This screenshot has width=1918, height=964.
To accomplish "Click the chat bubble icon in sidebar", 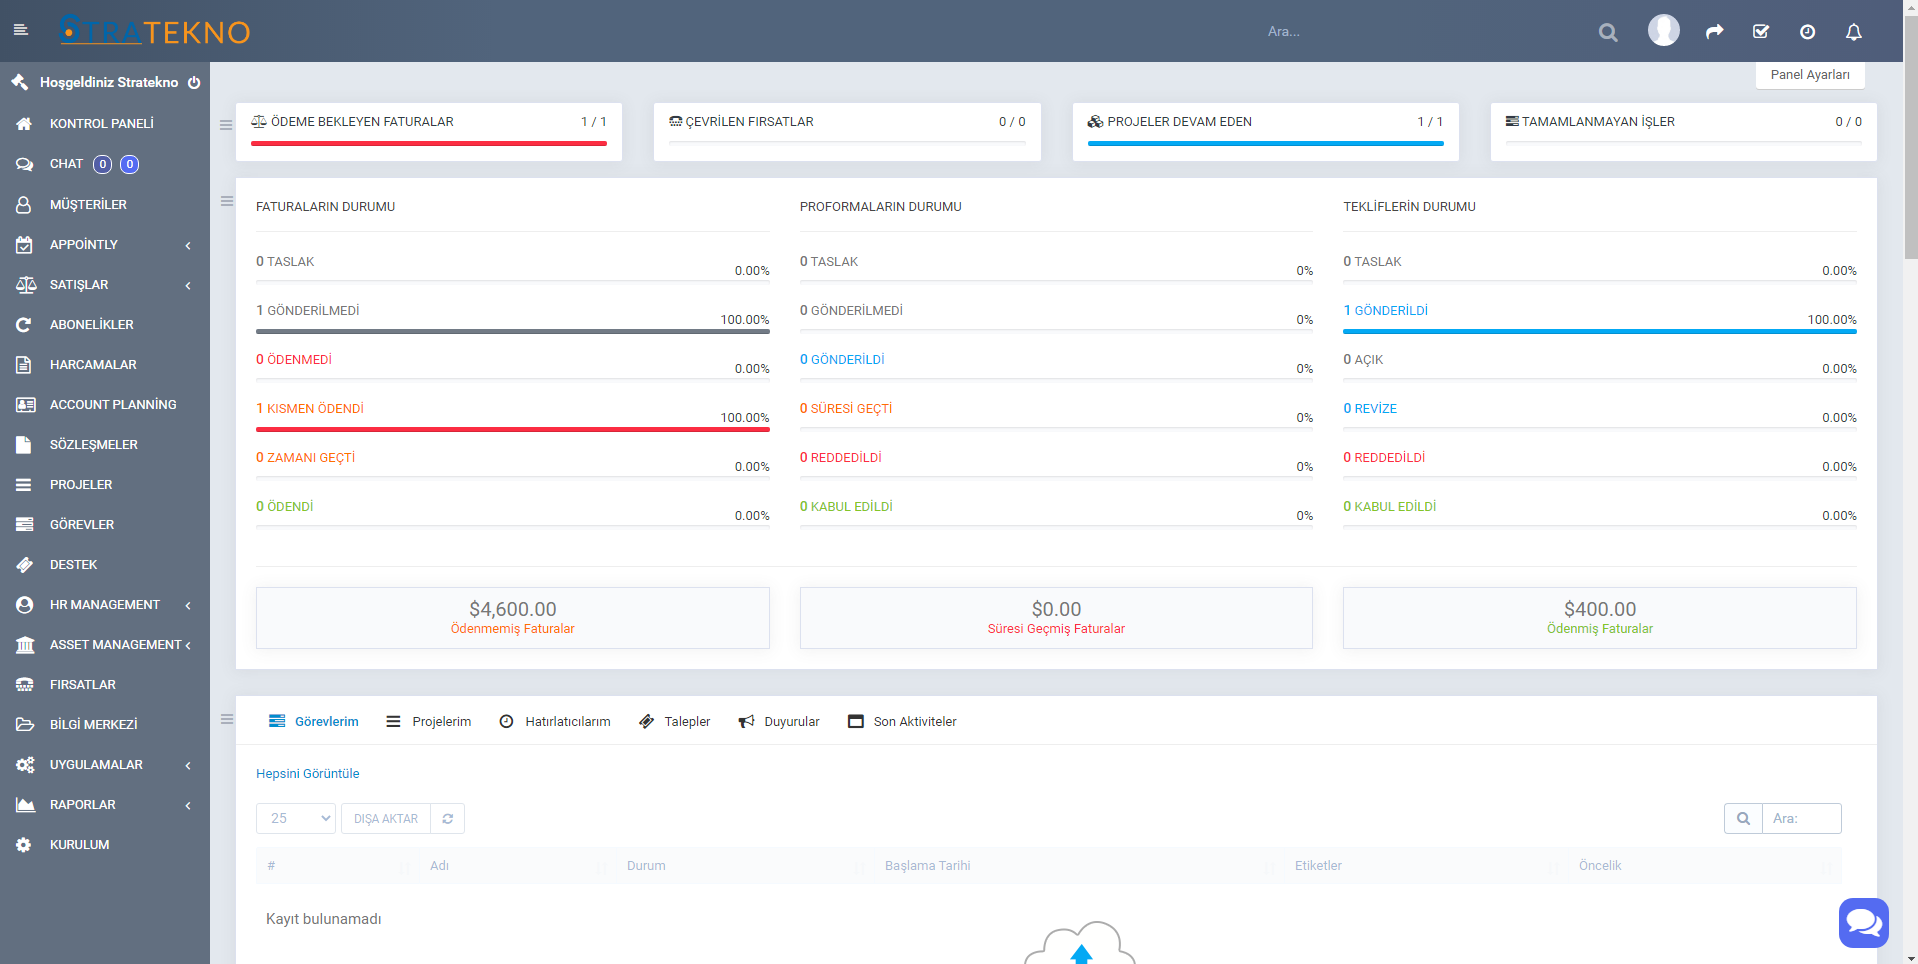I will pos(25,164).
